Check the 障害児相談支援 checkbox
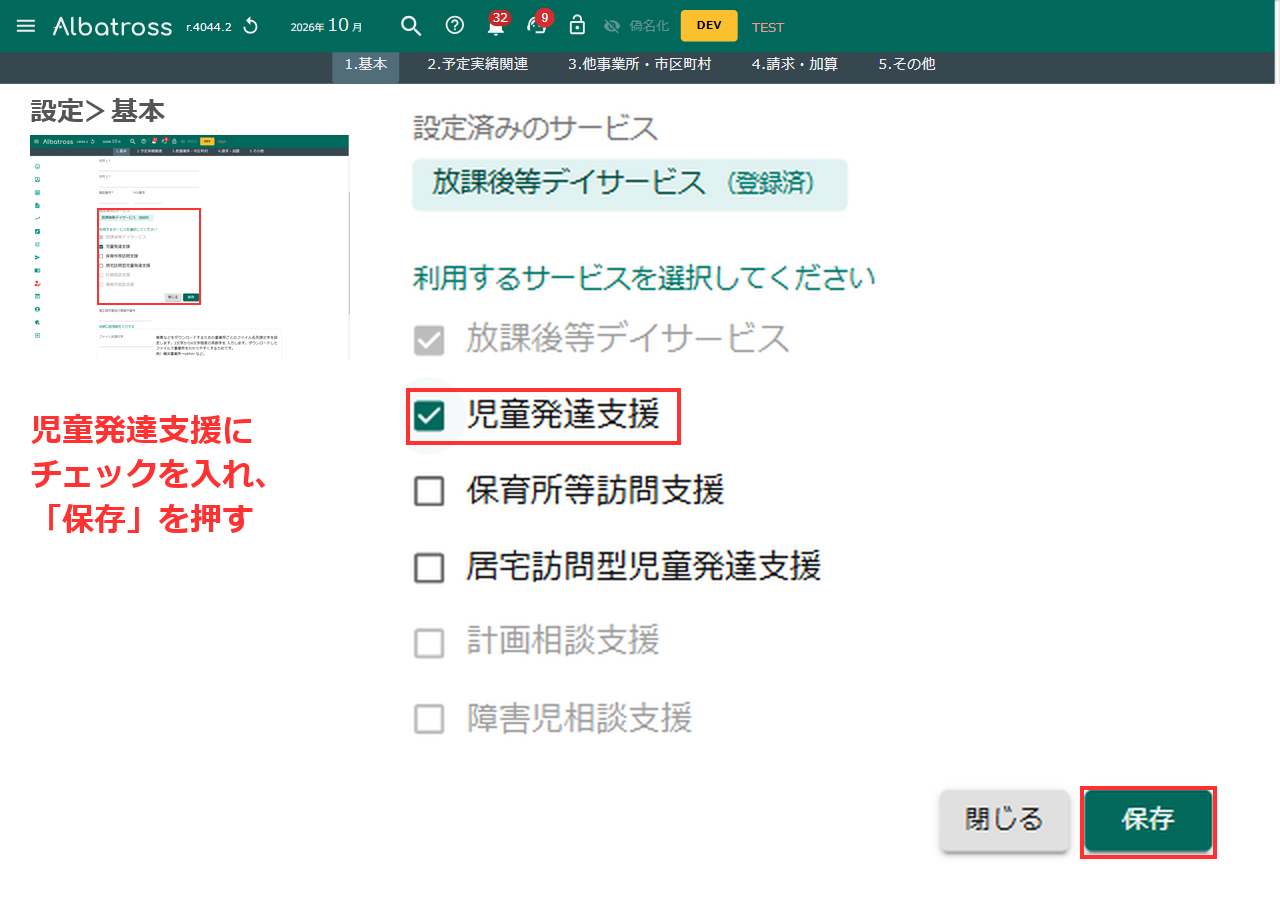Image resolution: width=1280 pixels, height=900 pixels. tap(429, 719)
